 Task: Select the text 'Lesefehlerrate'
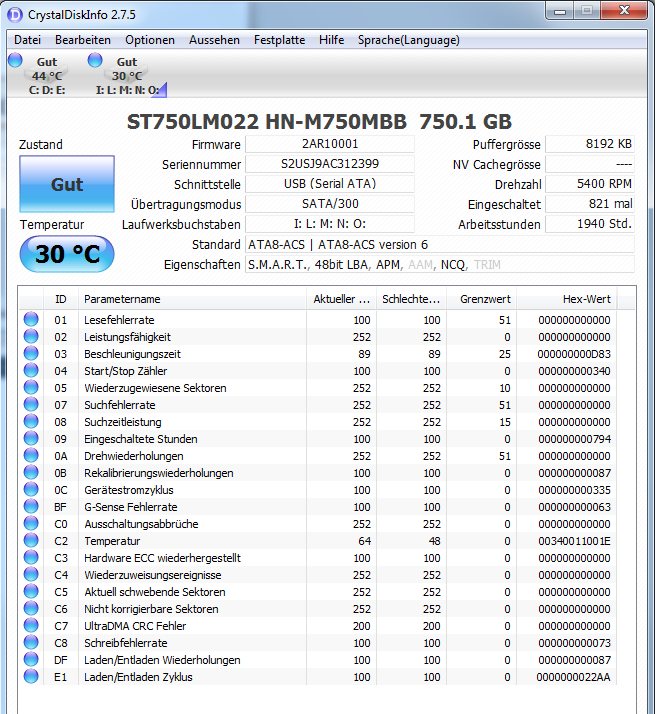click(119, 320)
